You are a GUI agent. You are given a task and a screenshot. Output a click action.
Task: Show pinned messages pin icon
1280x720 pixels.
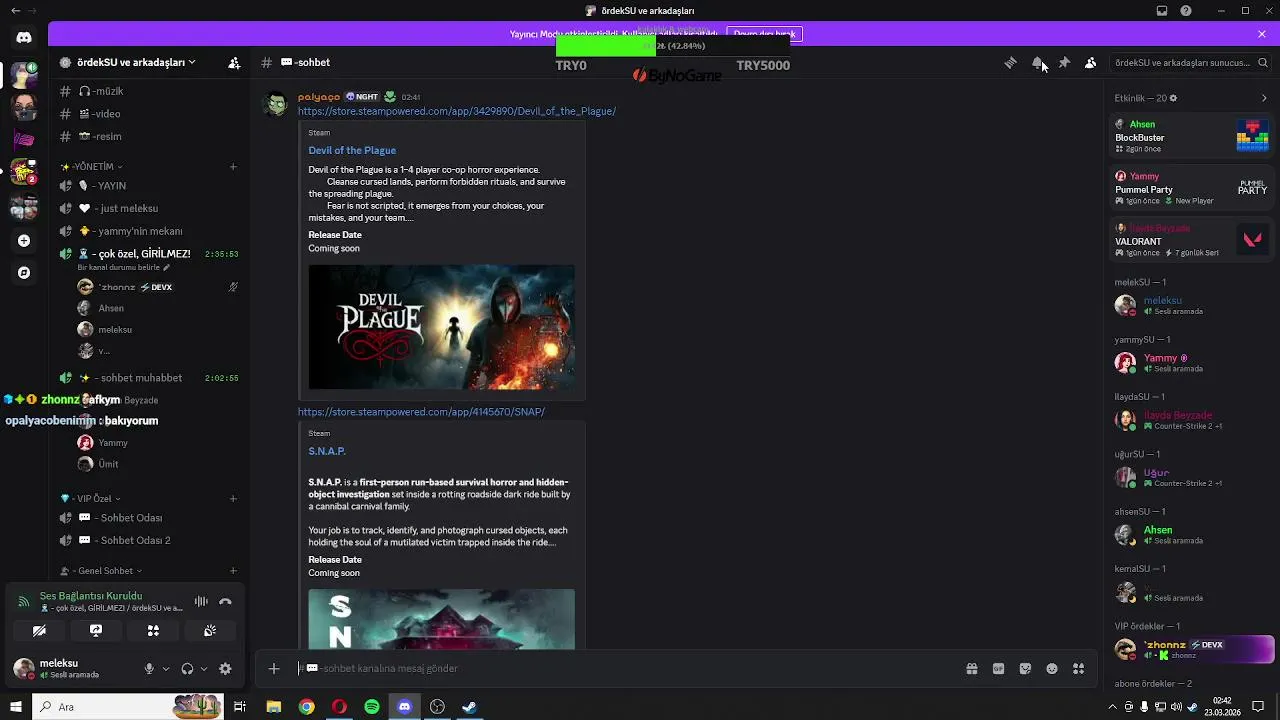point(1064,62)
